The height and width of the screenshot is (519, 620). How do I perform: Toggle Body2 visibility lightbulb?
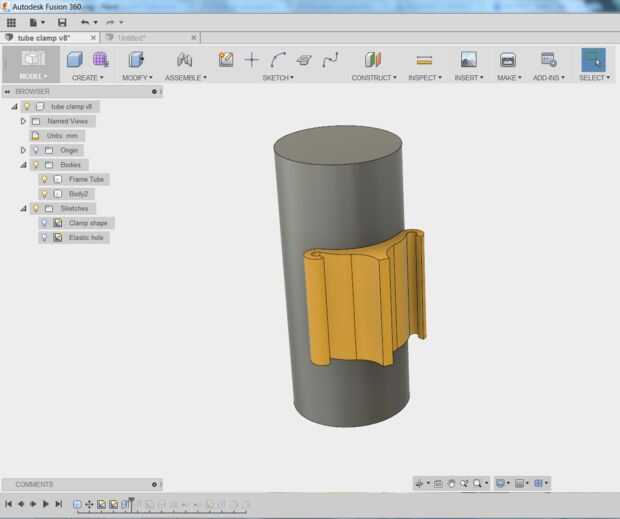(44, 194)
